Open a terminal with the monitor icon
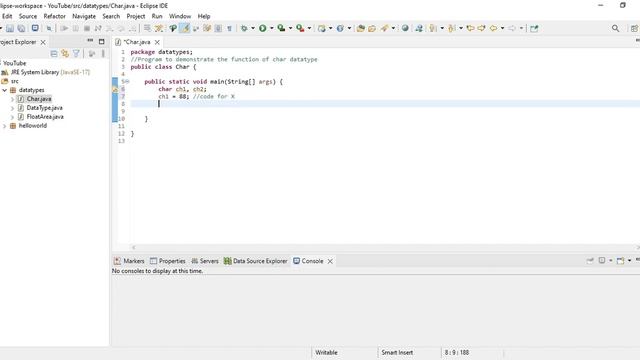This screenshot has height=360, width=640. pyautogui.click(x=35, y=28)
